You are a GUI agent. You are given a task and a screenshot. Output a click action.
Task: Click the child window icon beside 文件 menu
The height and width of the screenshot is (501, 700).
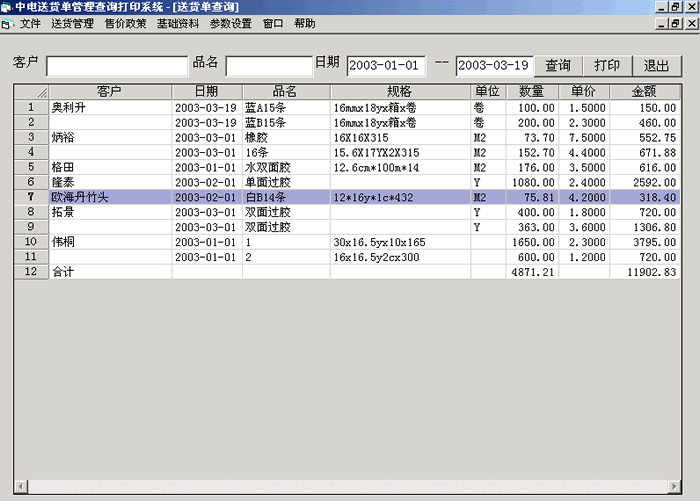[x=6, y=24]
